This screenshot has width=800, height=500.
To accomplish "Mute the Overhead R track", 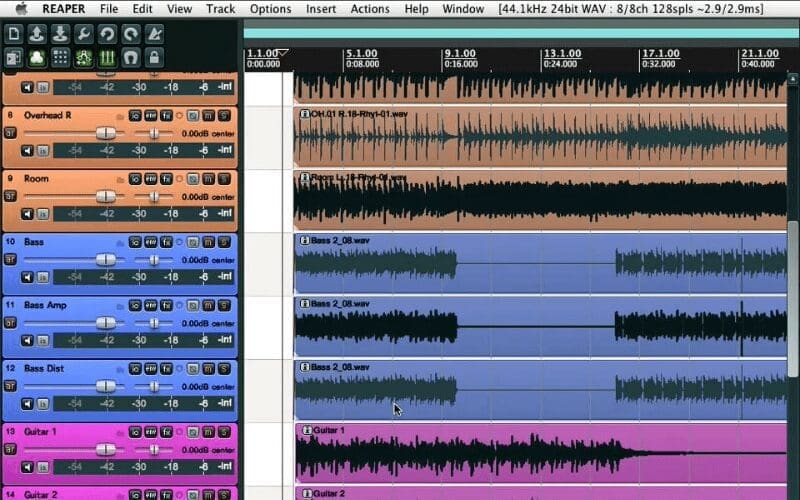I will (209, 116).
